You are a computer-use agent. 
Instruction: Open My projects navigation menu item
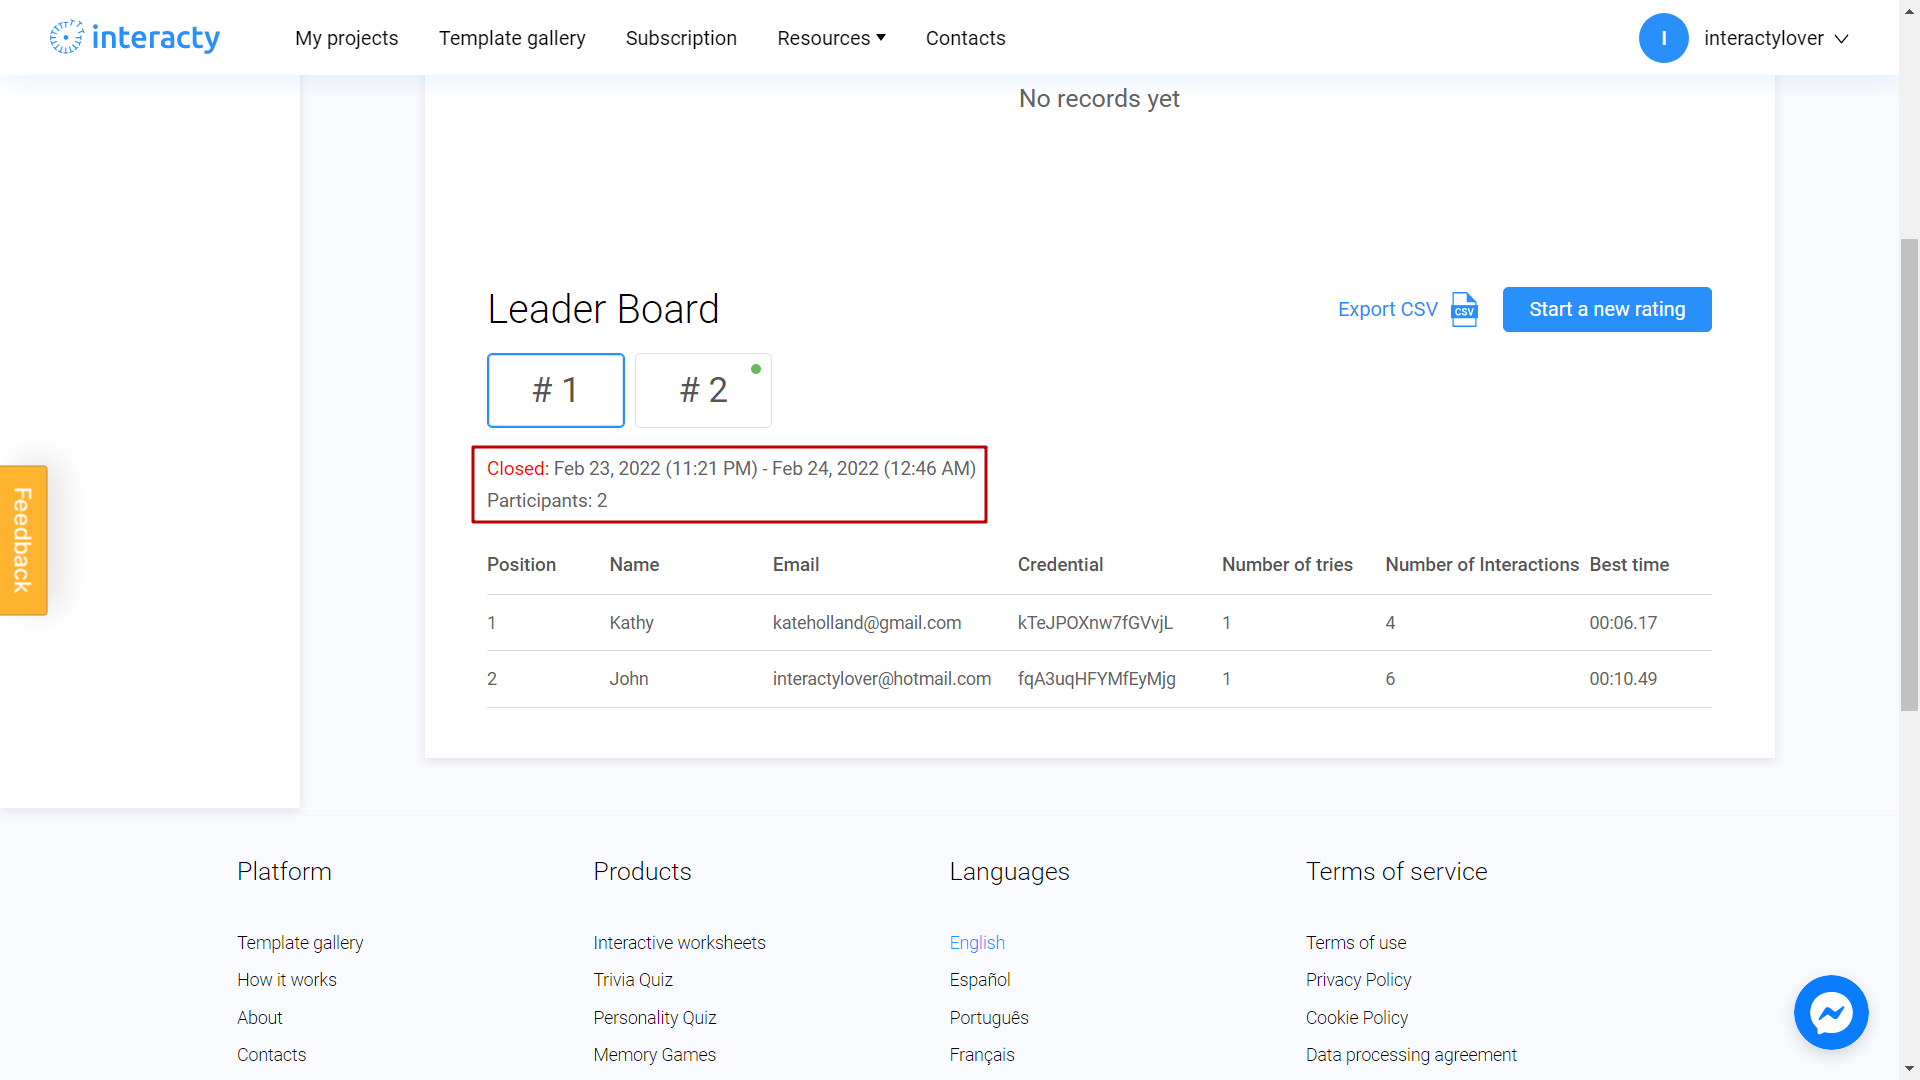pyautogui.click(x=345, y=37)
